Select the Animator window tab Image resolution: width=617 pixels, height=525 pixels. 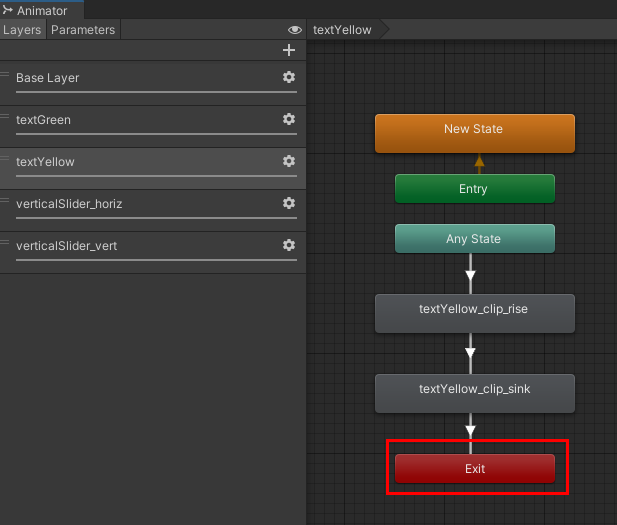[42, 11]
